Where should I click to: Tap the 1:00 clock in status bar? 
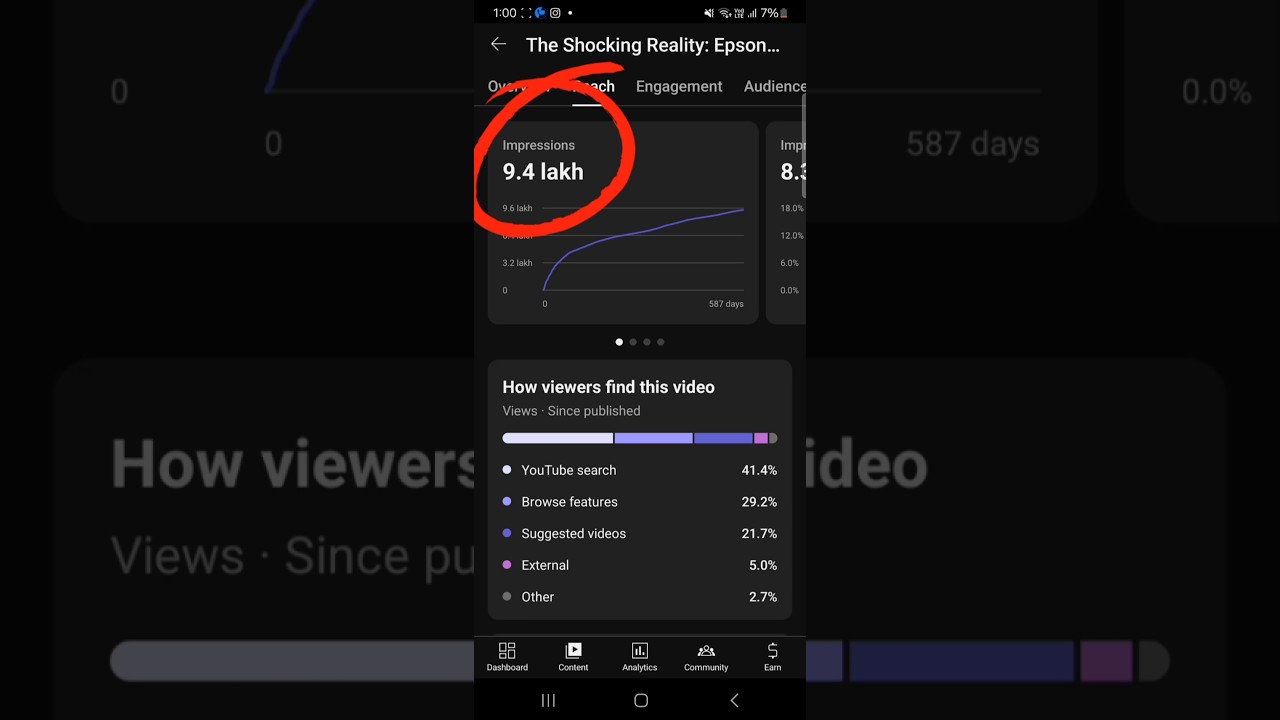click(504, 13)
